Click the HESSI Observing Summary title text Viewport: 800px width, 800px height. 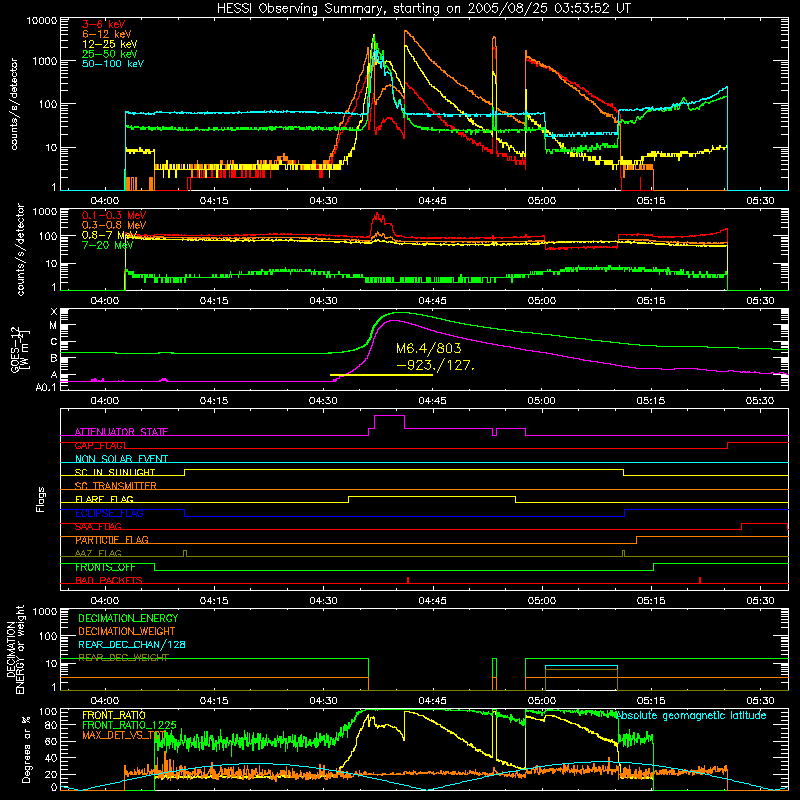pos(424,9)
